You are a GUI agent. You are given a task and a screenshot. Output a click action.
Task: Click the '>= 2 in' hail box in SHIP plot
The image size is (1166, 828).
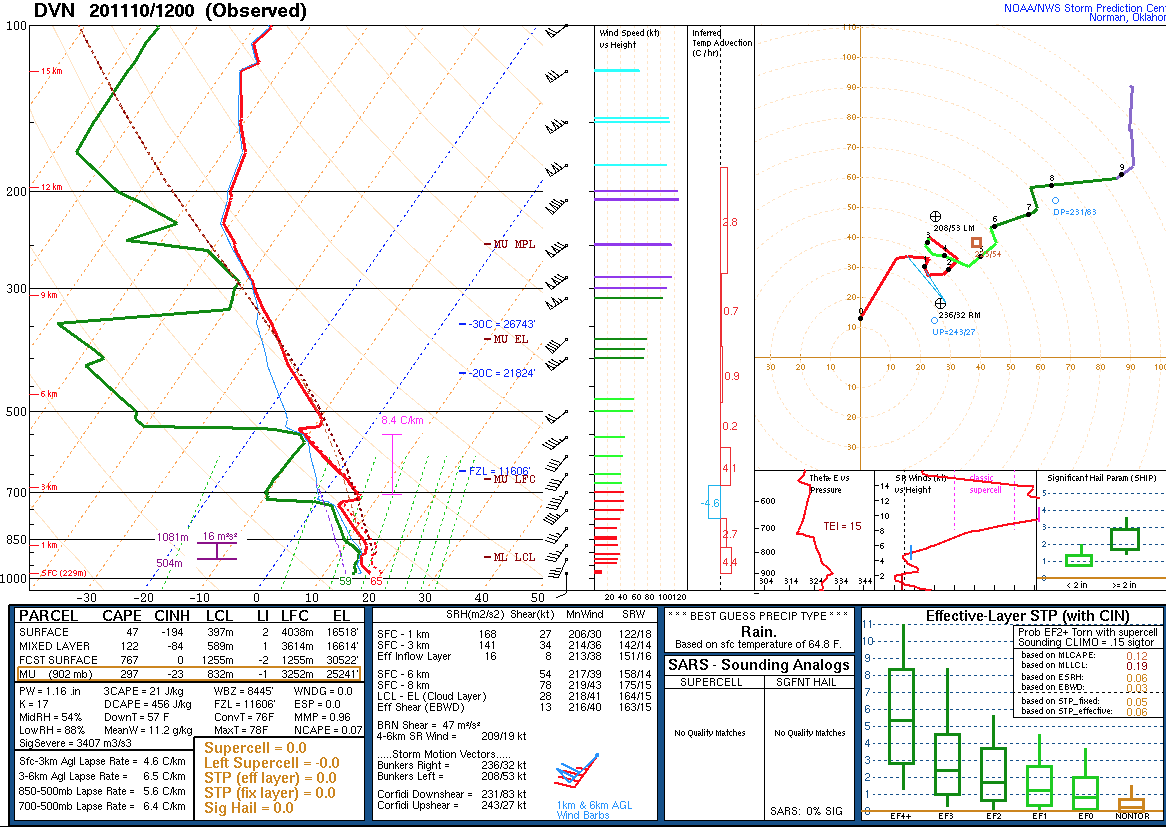(1125, 539)
